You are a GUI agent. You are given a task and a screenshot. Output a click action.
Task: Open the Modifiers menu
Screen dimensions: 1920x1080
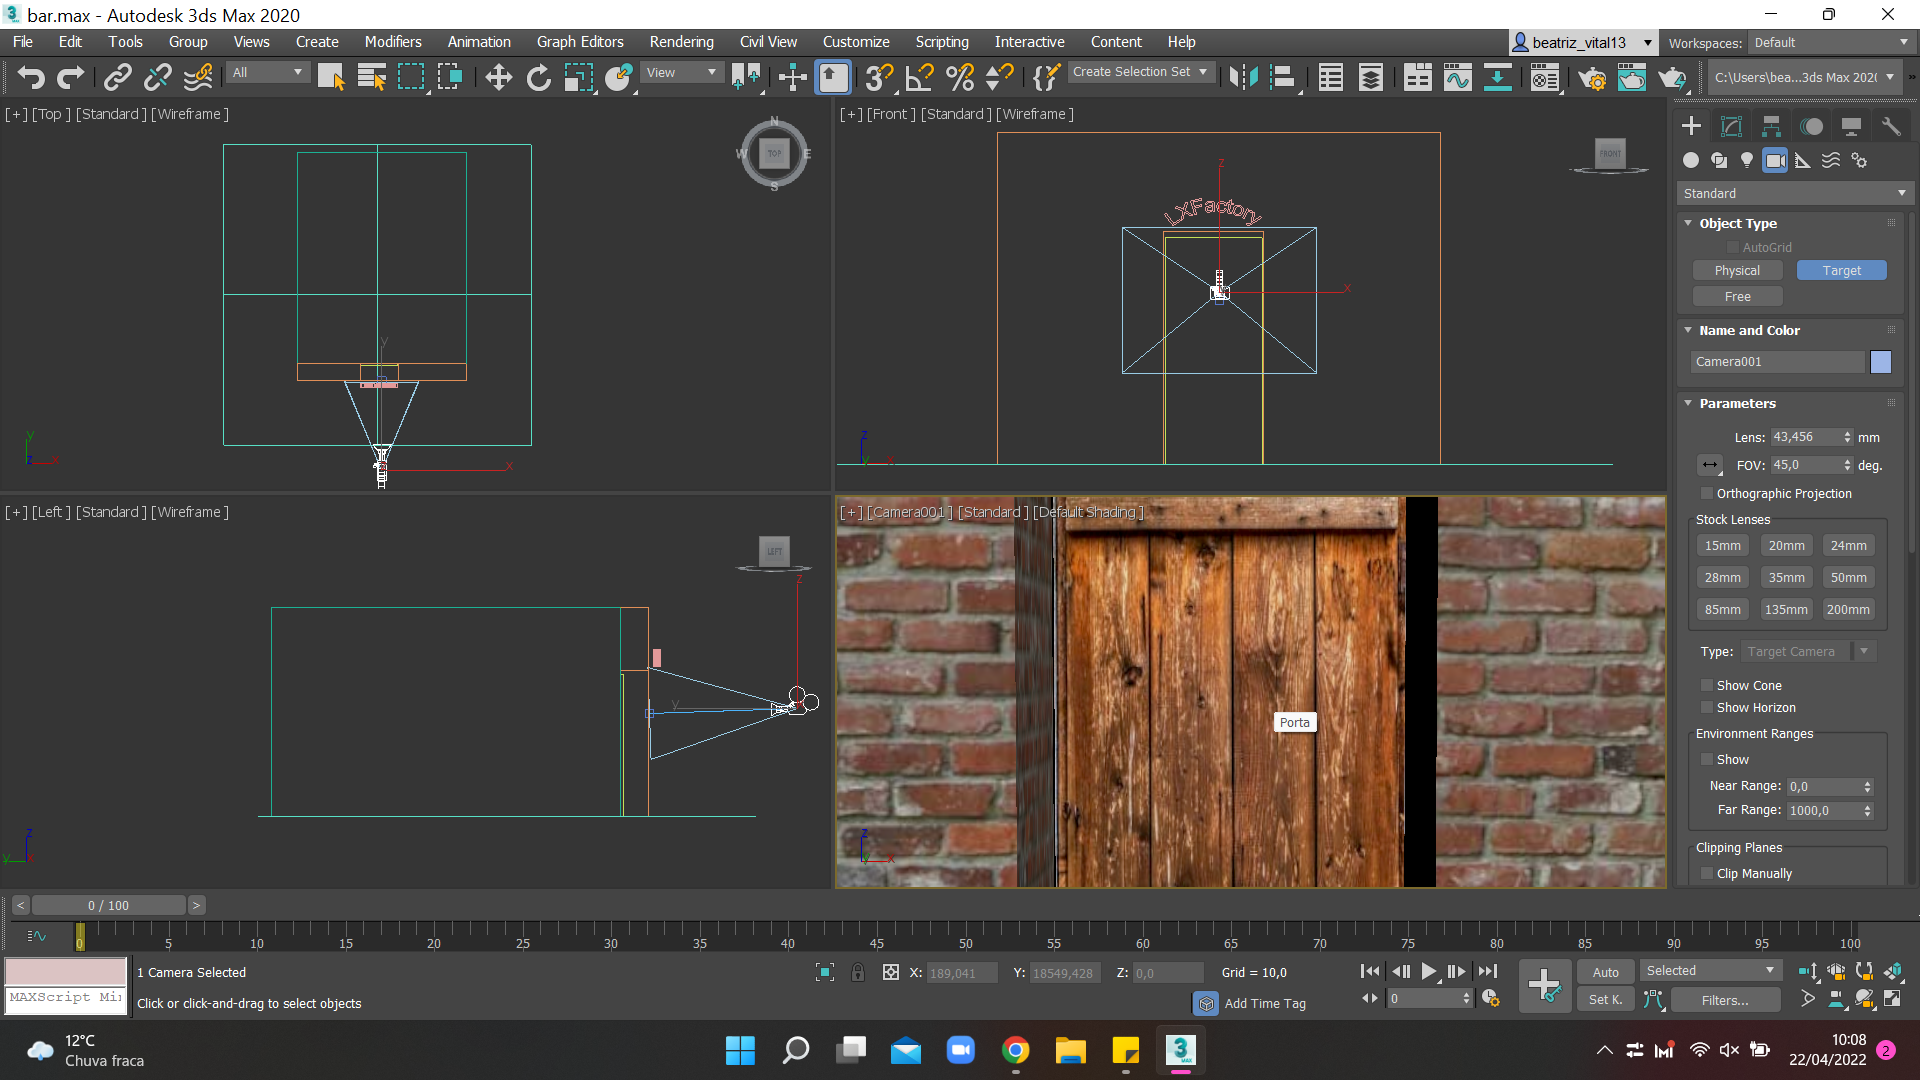393,41
